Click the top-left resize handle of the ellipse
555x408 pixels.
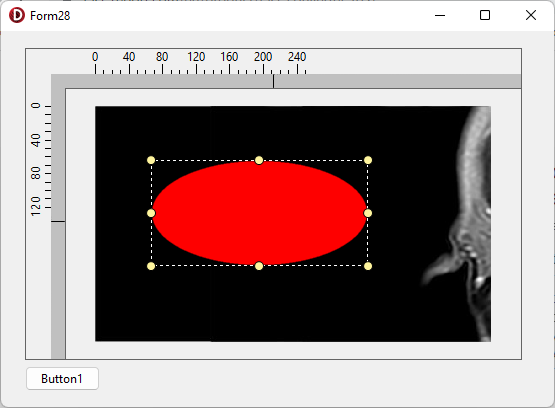[151, 160]
